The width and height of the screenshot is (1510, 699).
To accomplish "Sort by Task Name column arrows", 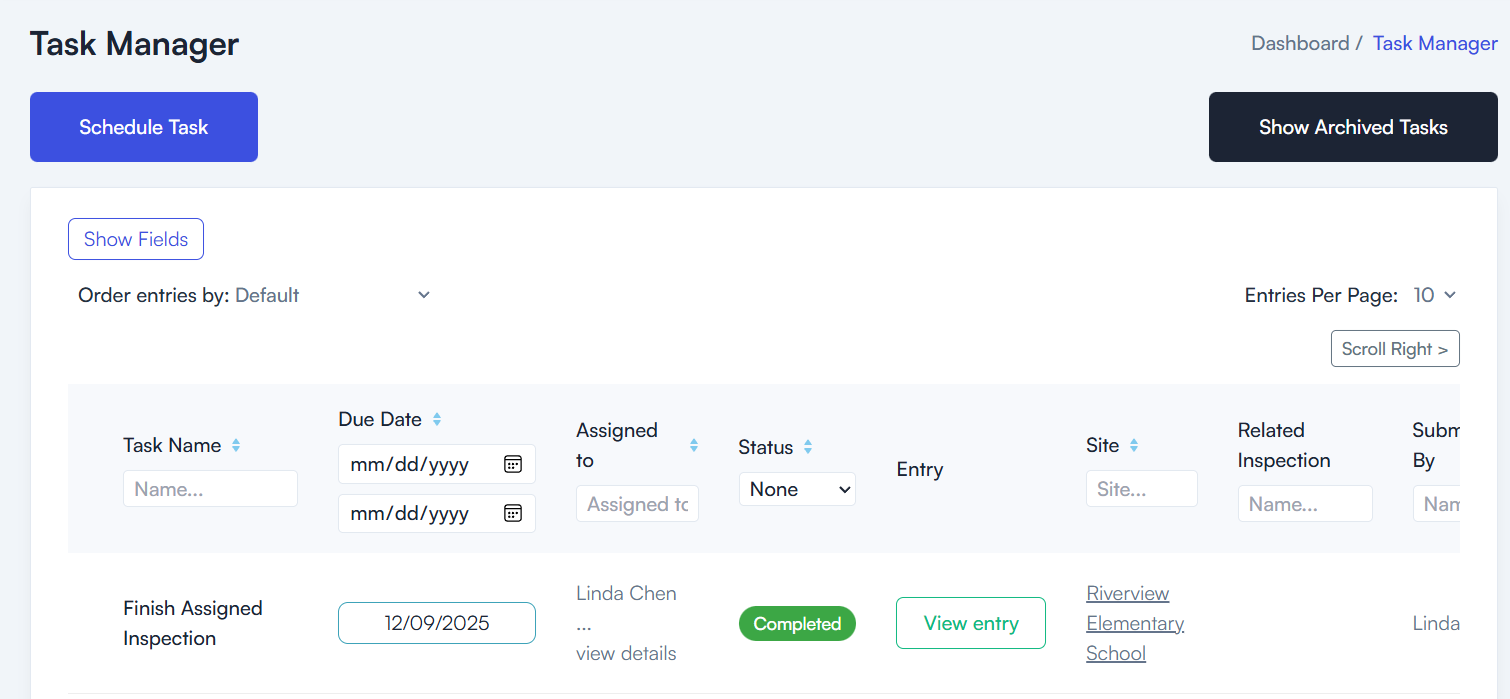I will coord(236,445).
